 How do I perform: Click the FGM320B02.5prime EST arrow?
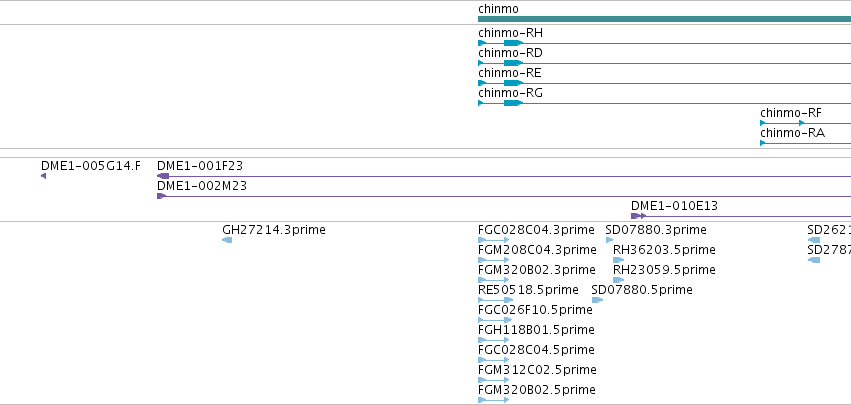pos(493,400)
